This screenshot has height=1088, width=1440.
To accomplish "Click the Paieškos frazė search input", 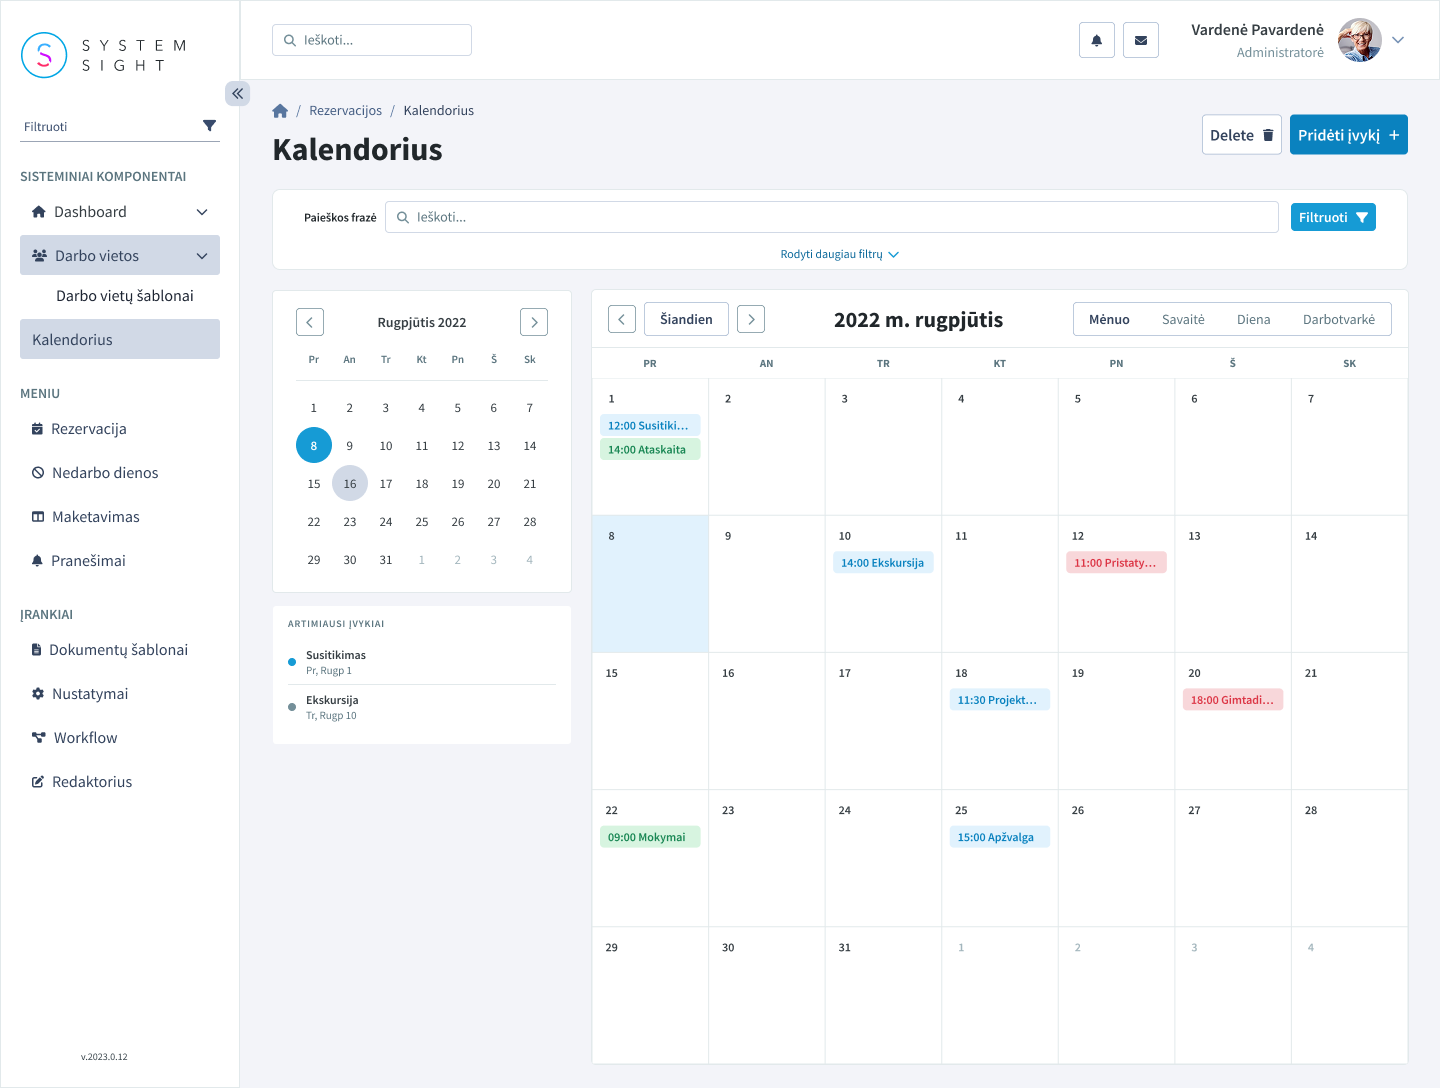I will click(x=832, y=217).
